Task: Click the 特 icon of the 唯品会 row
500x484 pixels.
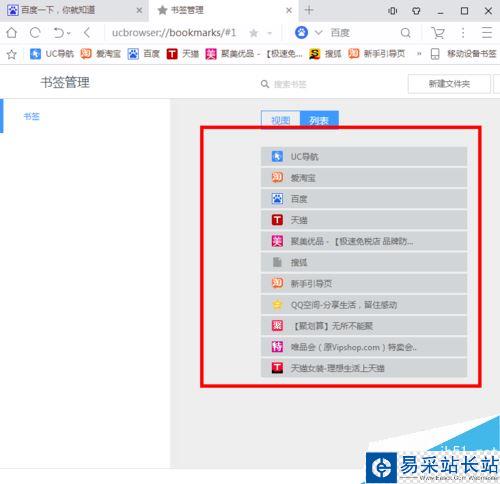Action: (277, 347)
